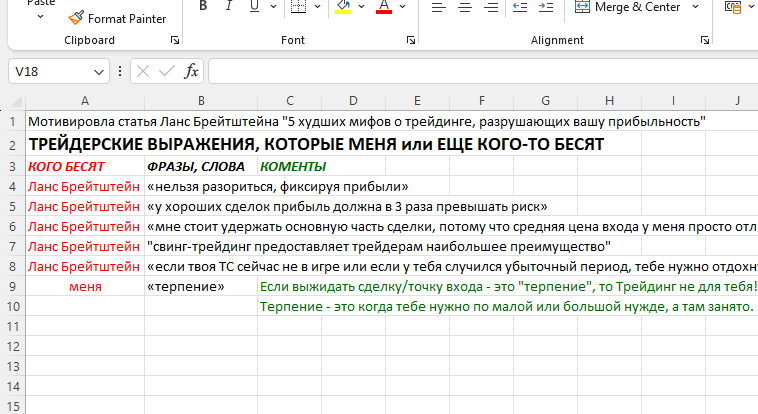Open Paste options dropdown arrow
The width and height of the screenshot is (758, 414).
(x=41, y=16)
